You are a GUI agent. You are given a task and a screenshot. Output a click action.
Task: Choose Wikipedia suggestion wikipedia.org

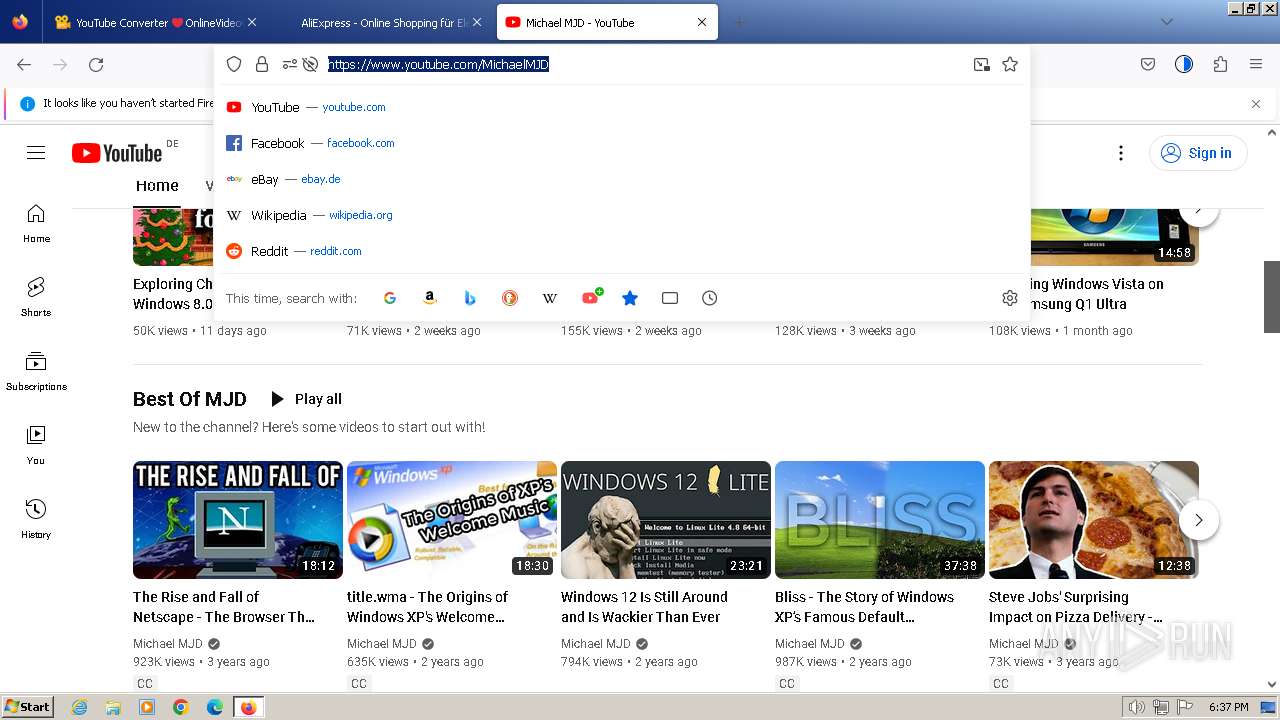pos(622,215)
